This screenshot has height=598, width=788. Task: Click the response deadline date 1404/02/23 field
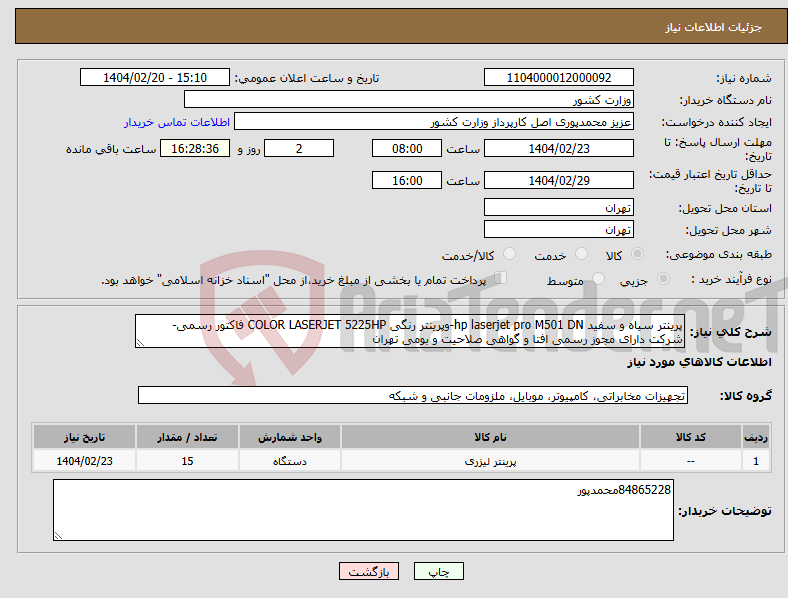point(558,148)
